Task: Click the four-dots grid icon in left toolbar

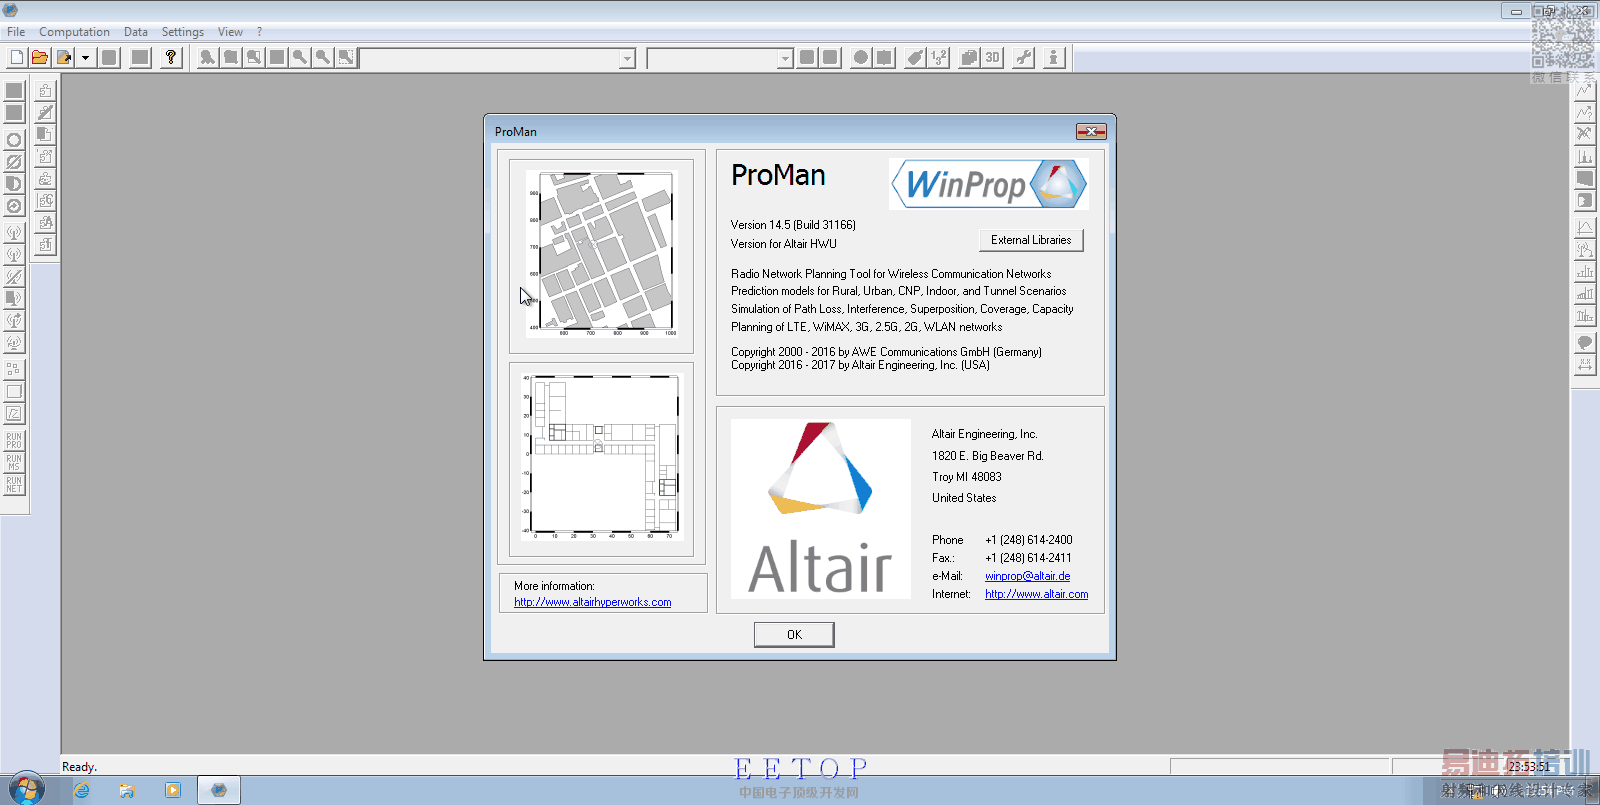Action: [x=14, y=369]
